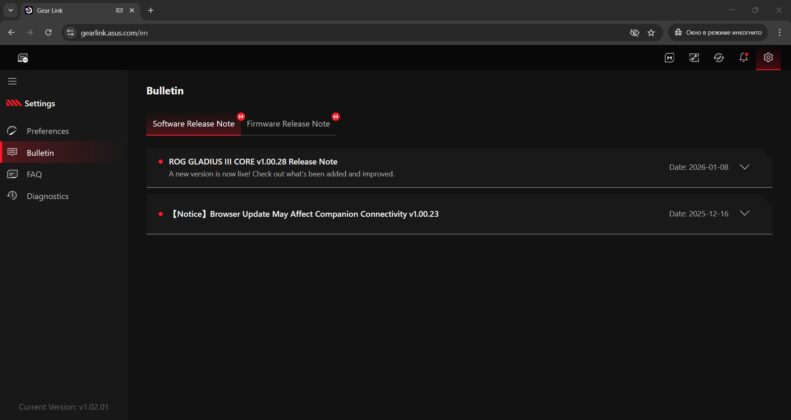Toggle the hamburger sidebar menu
Screen dimensions: 791x420
12,81
